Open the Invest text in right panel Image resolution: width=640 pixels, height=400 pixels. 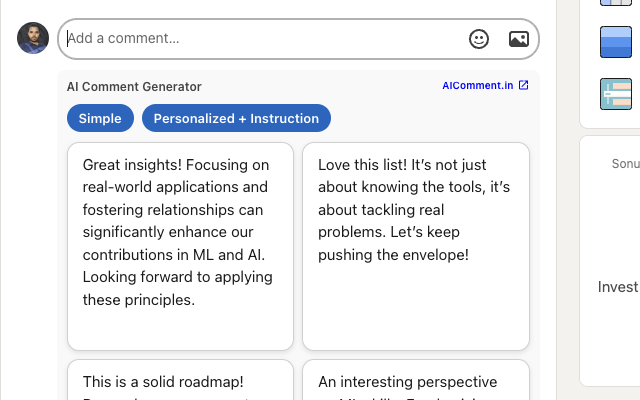[x=618, y=287]
